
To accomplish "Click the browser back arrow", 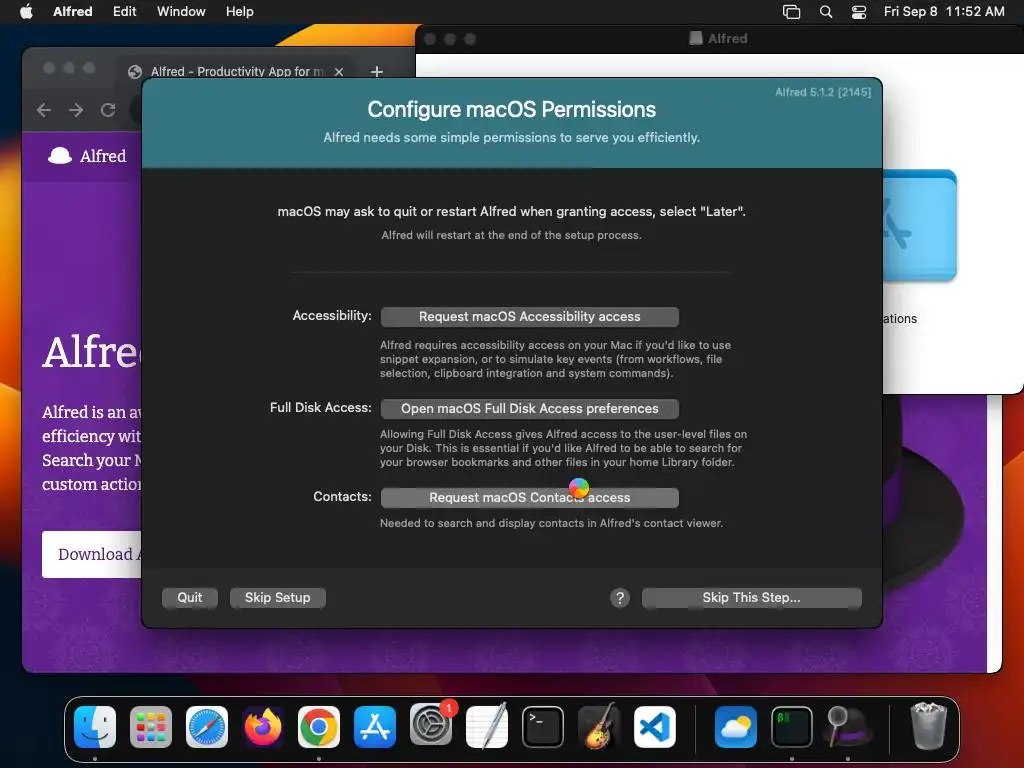I will (x=44, y=110).
